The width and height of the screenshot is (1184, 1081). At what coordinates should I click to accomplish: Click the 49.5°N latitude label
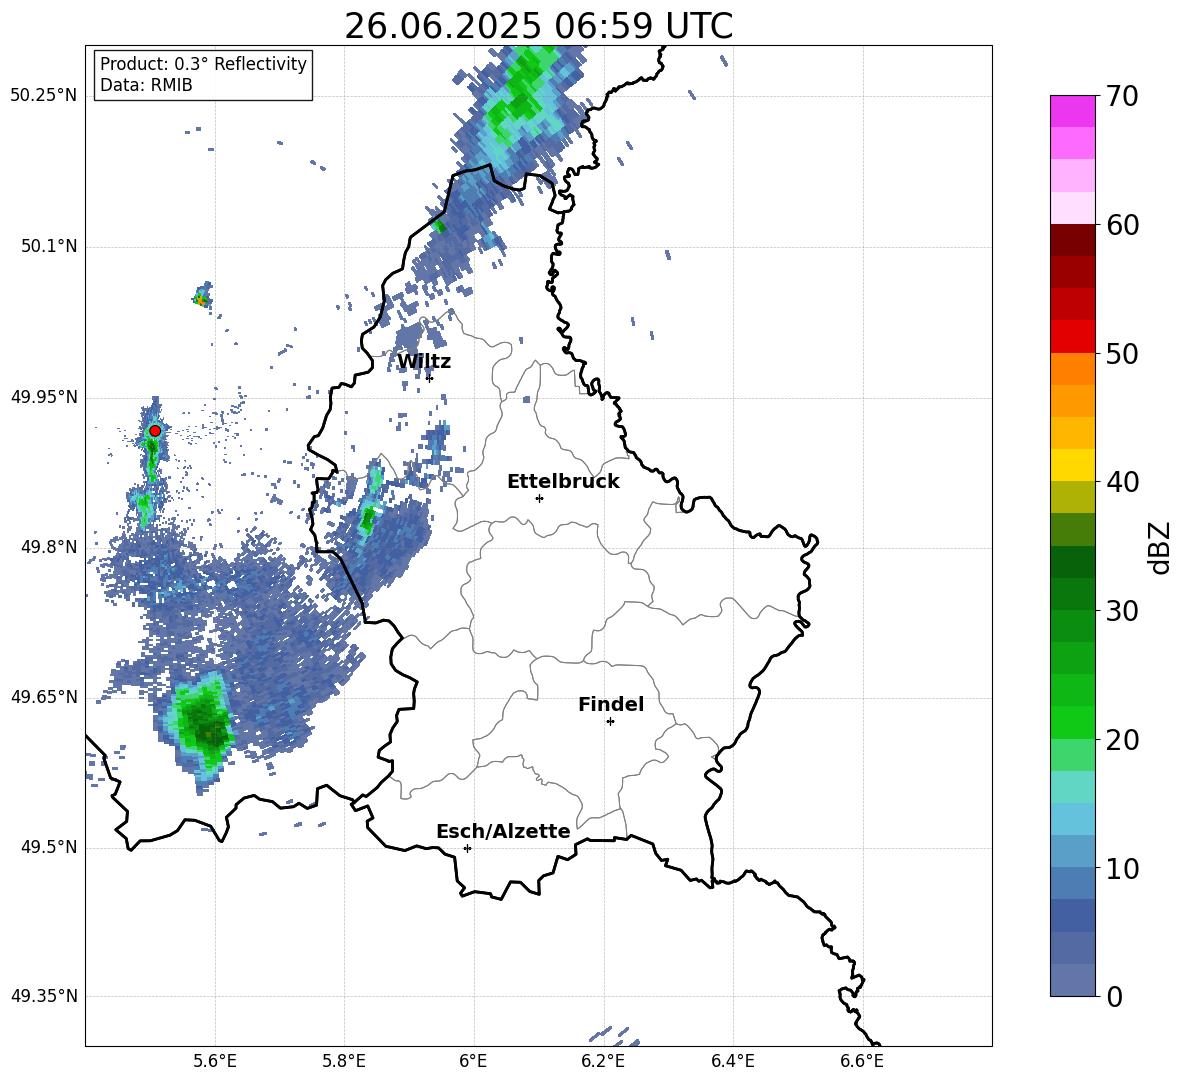point(49,847)
